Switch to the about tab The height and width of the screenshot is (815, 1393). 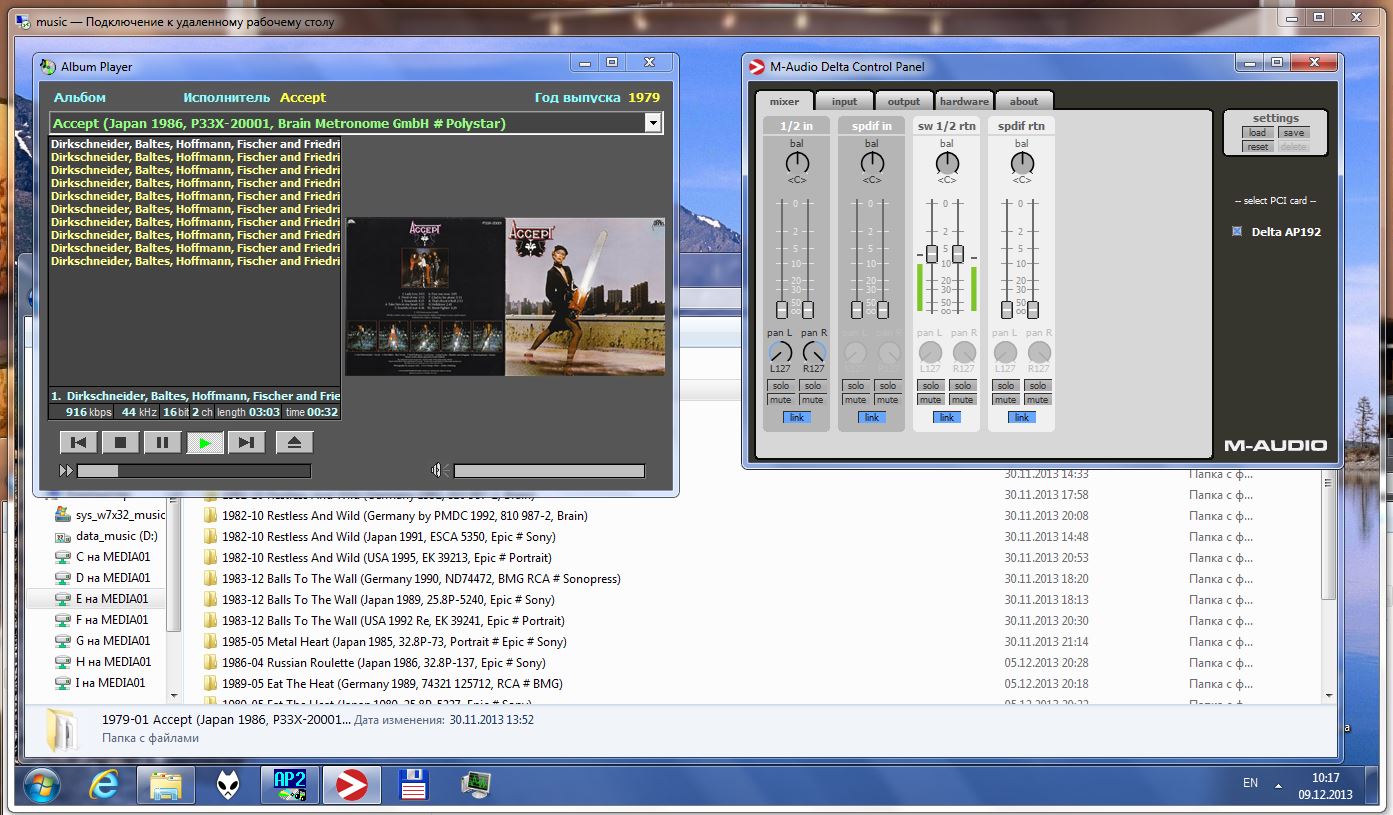coord(1024,101)
